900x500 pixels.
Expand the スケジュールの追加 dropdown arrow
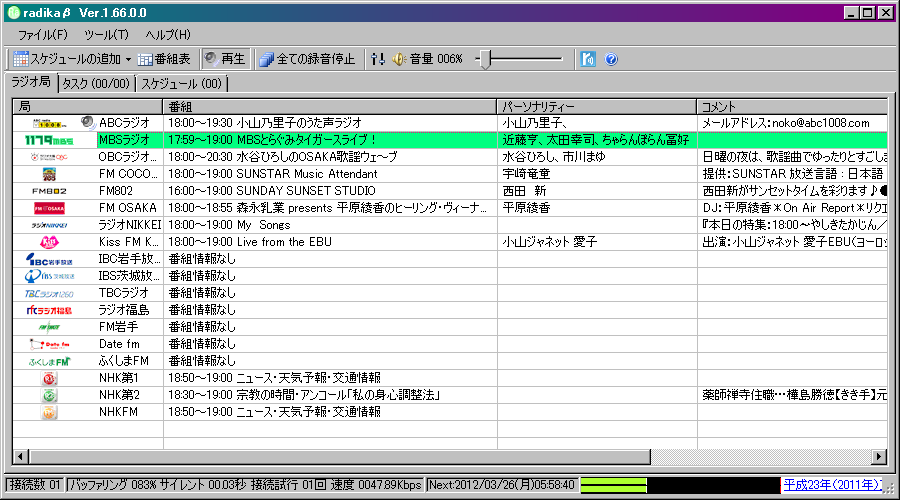click(129, 59)
